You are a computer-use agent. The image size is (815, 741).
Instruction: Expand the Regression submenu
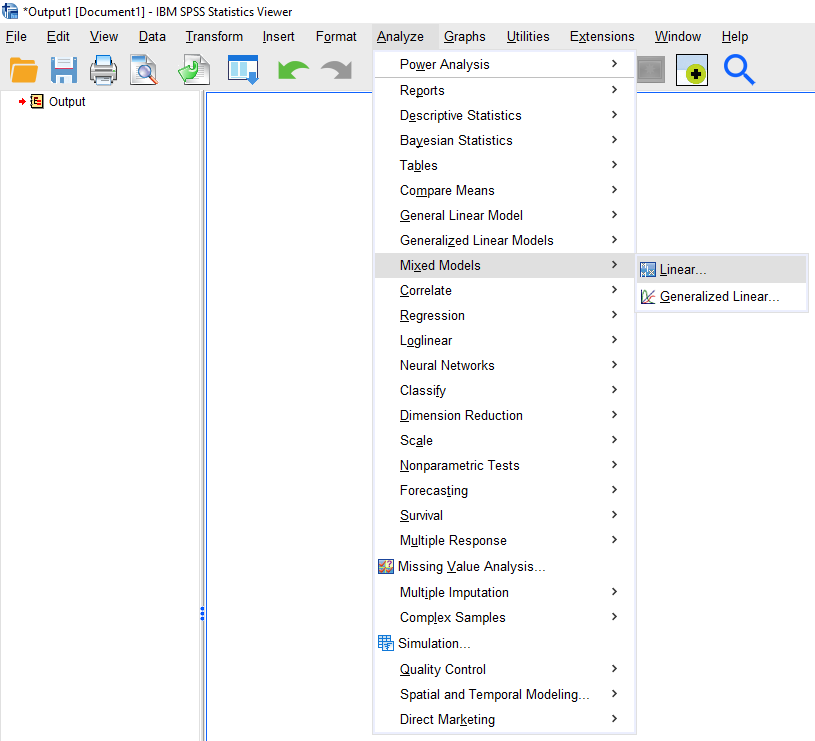pos(432,316)
